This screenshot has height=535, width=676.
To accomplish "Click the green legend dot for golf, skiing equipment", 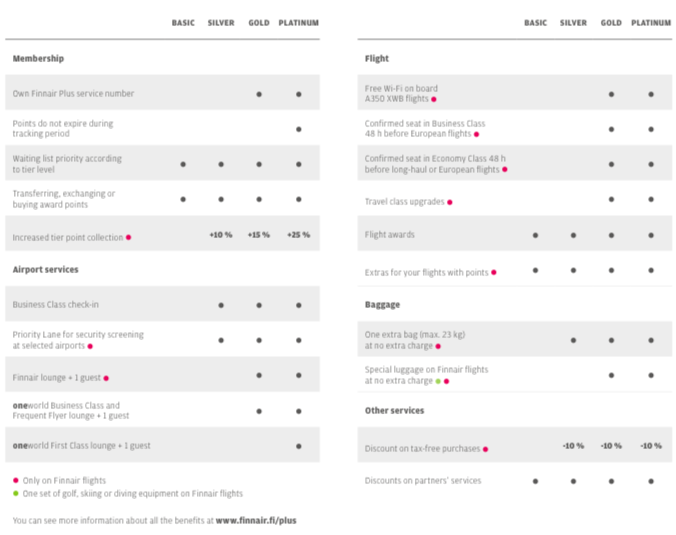I will tap(16, 493).
